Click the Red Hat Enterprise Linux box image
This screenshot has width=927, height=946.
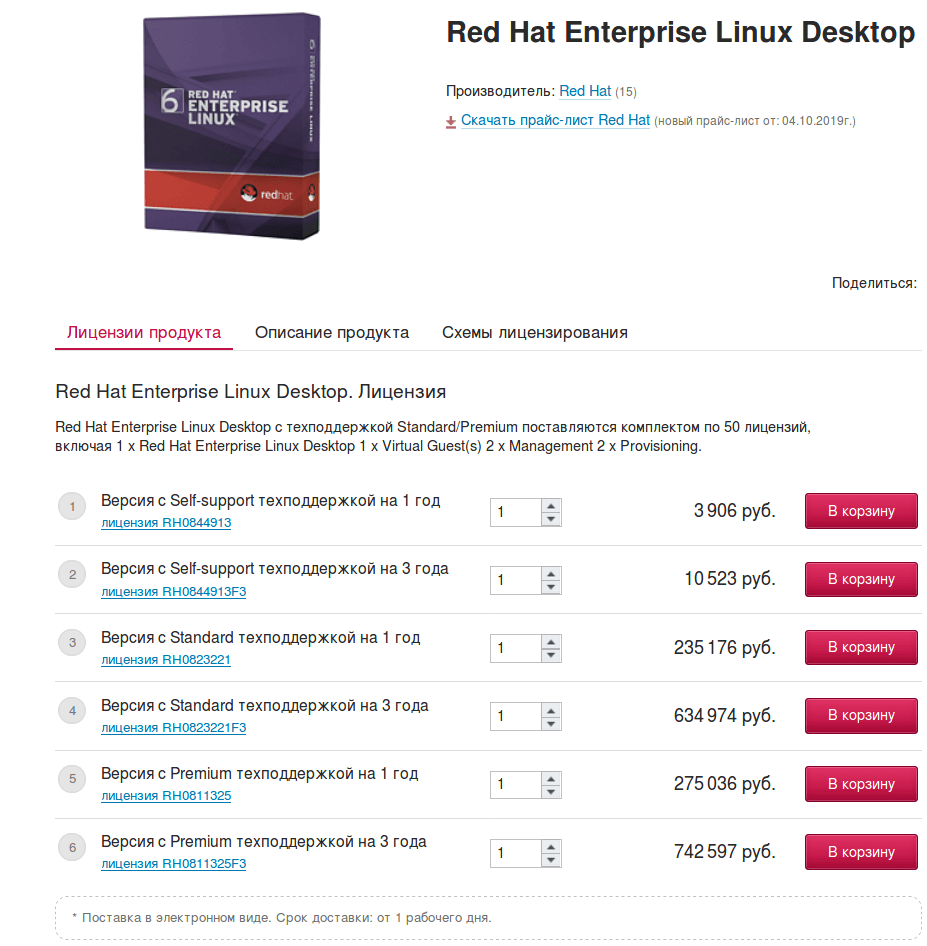click(x=232, y=126)
